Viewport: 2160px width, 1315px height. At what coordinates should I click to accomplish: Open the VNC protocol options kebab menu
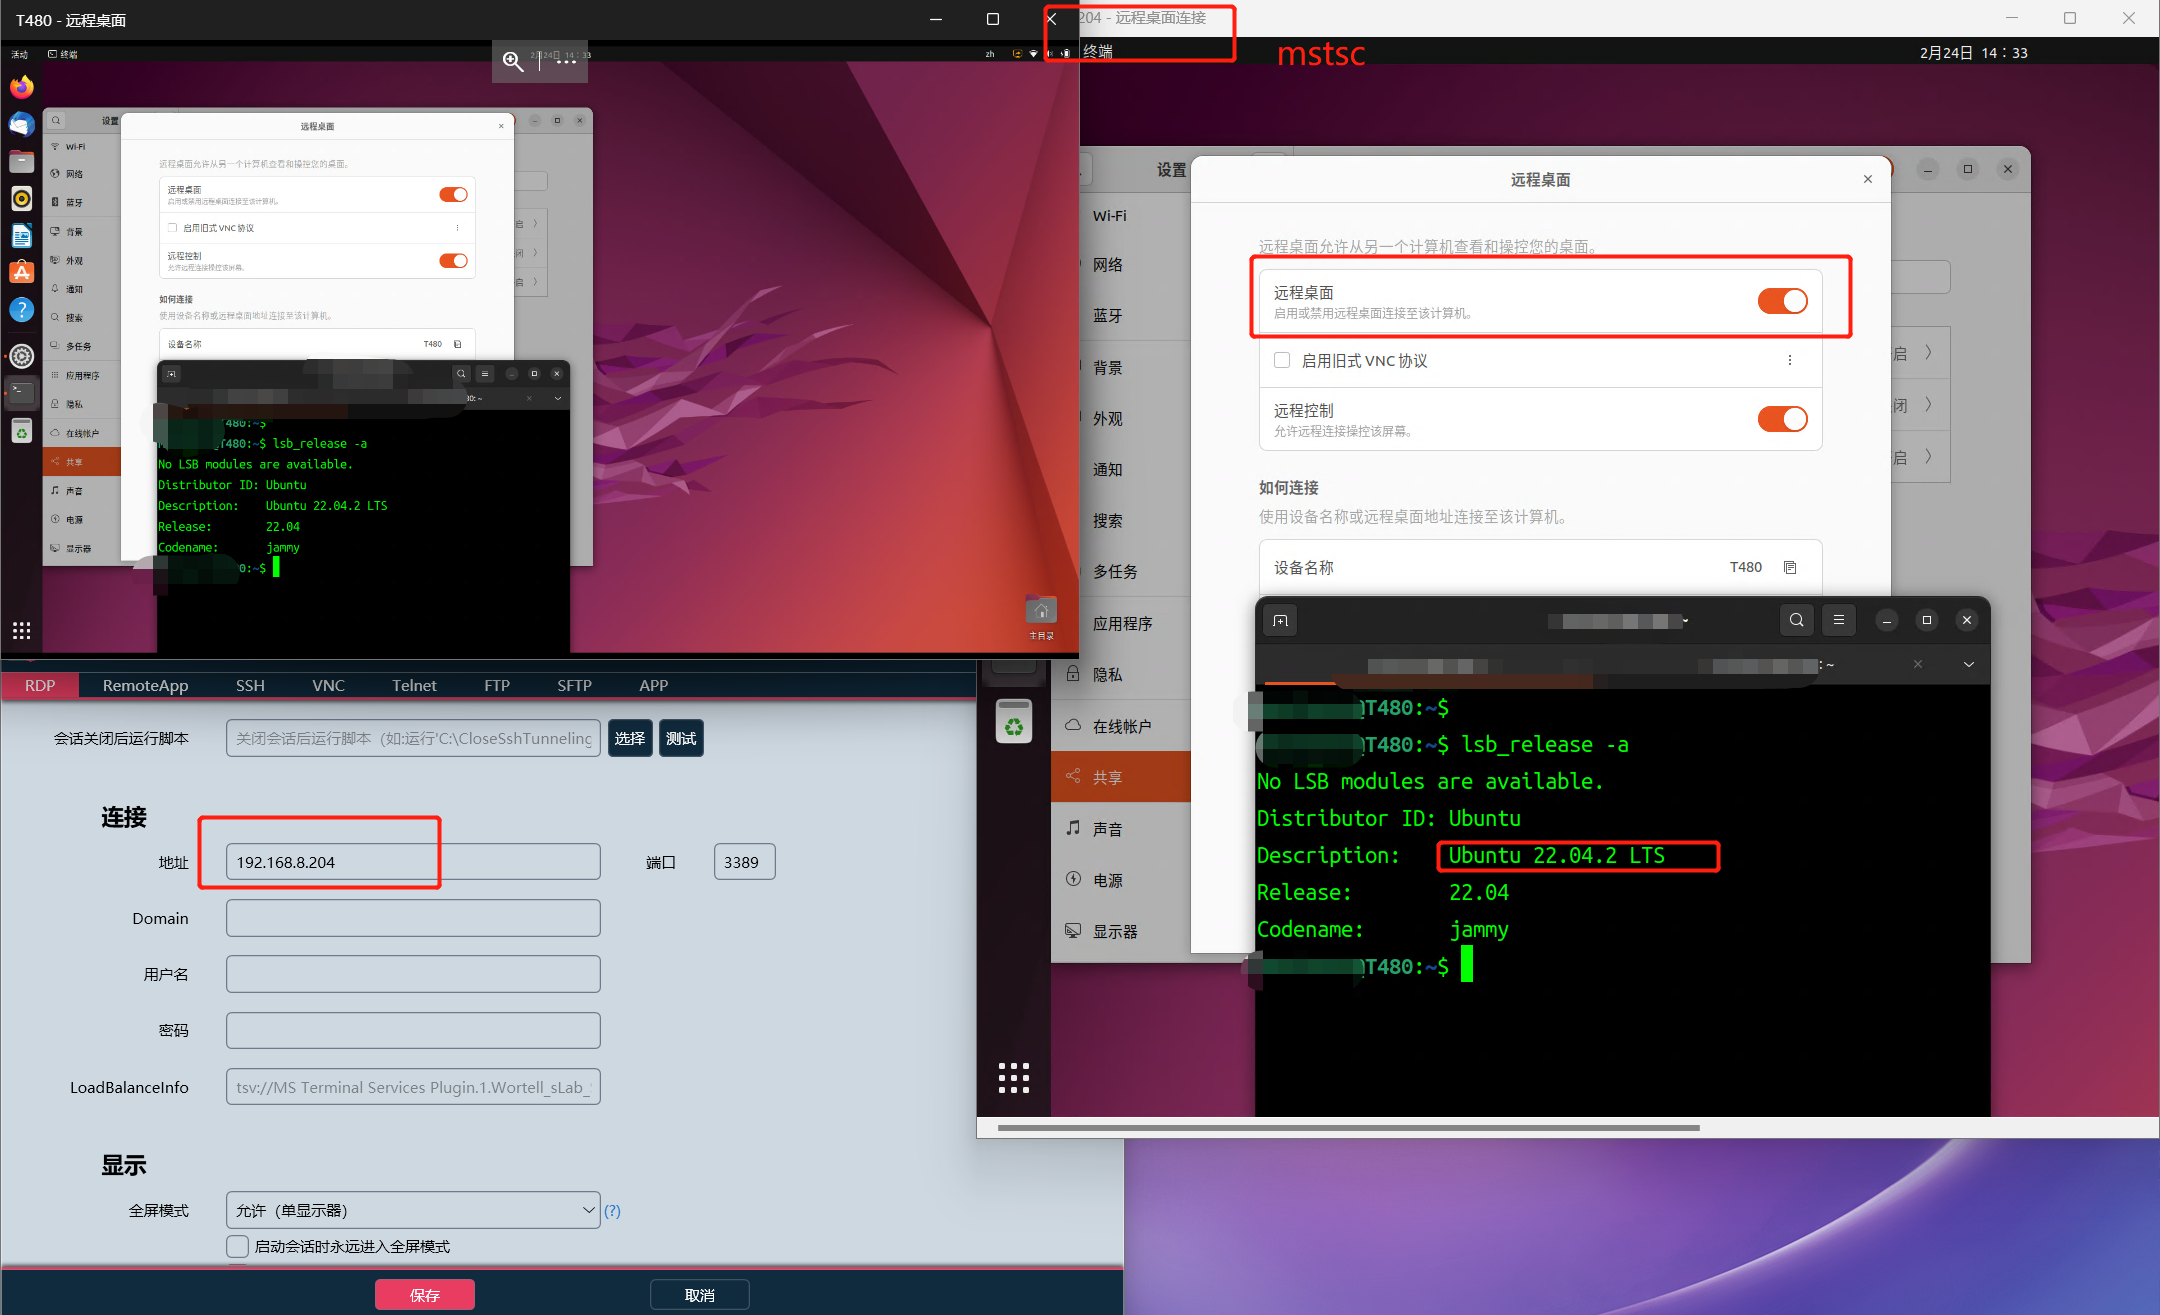pyautogui.click(x=1790, y=361)
